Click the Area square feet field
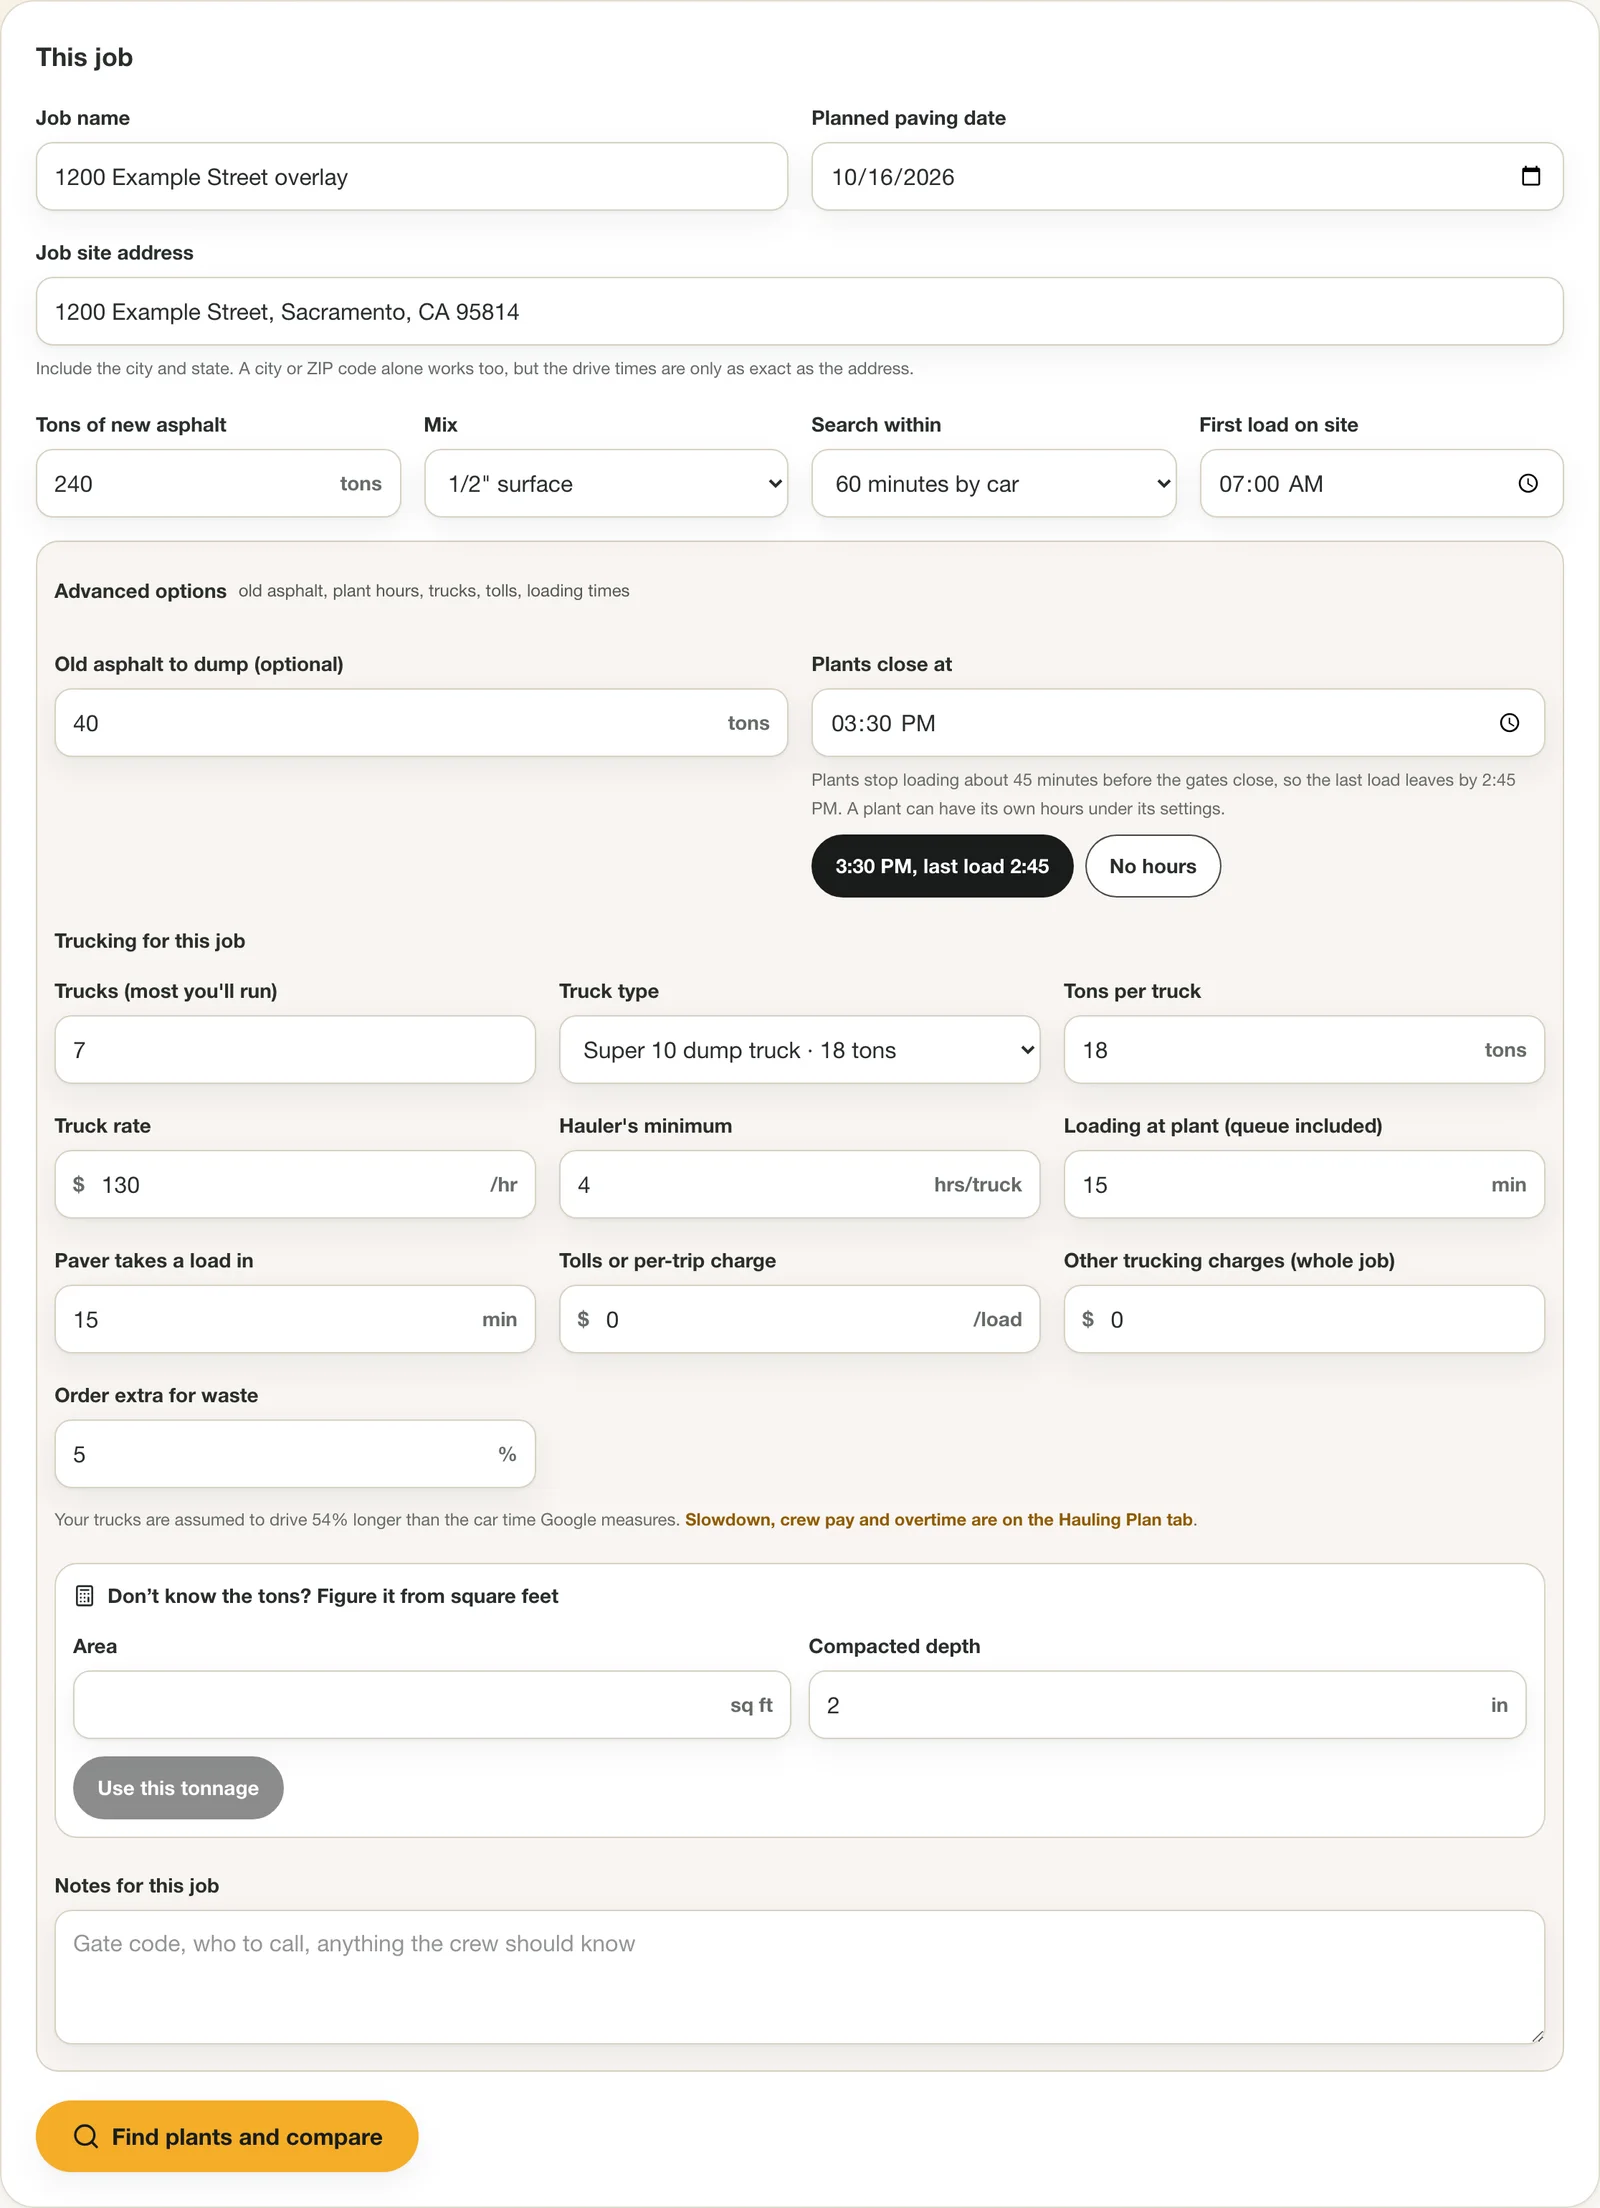 (x=432, y=1705)
